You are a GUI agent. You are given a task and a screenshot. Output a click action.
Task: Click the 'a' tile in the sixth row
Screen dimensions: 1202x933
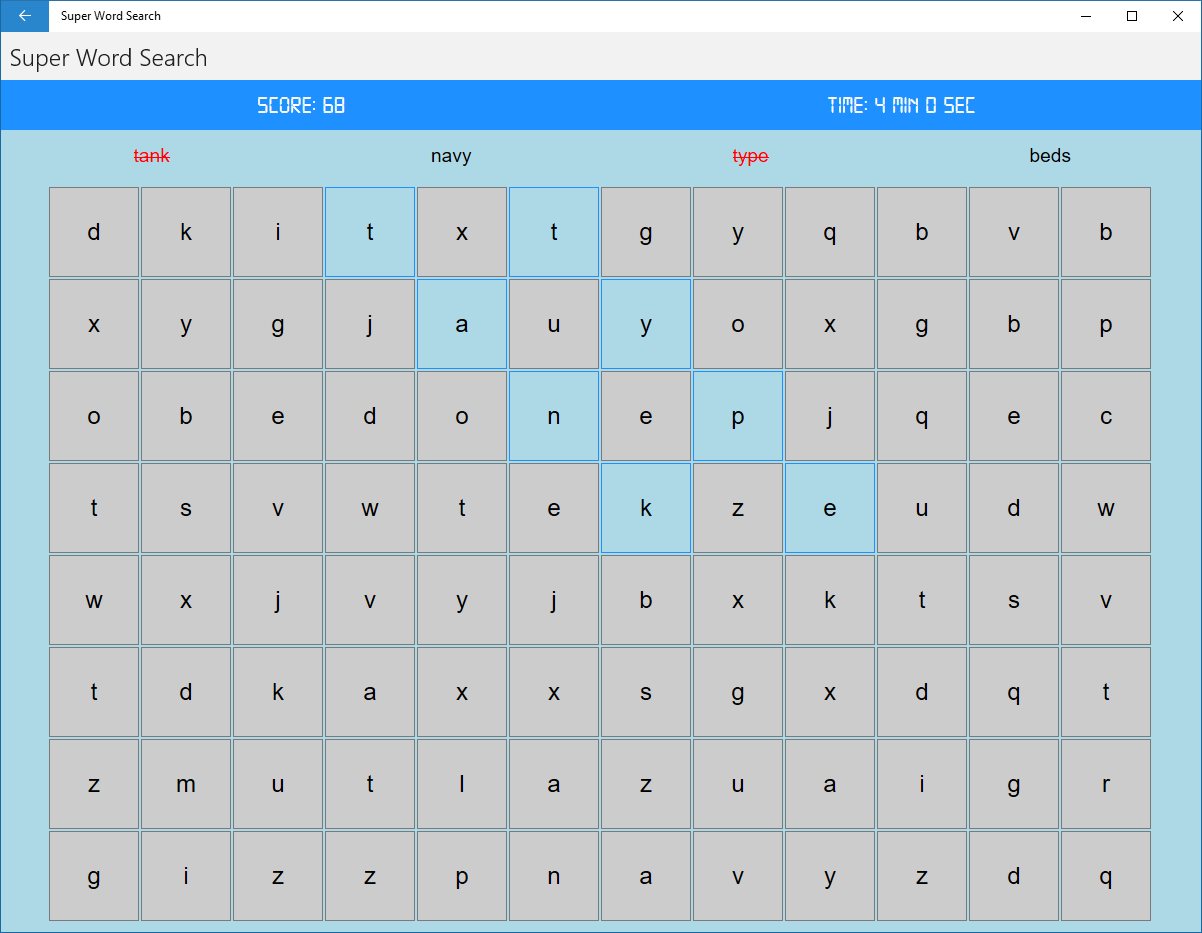pos(370,692)
